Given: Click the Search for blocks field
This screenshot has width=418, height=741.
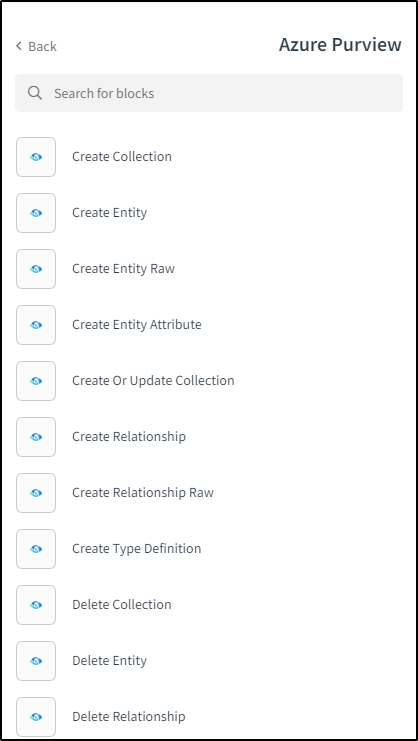Looking at the screenshot, I should pos(209,93).
